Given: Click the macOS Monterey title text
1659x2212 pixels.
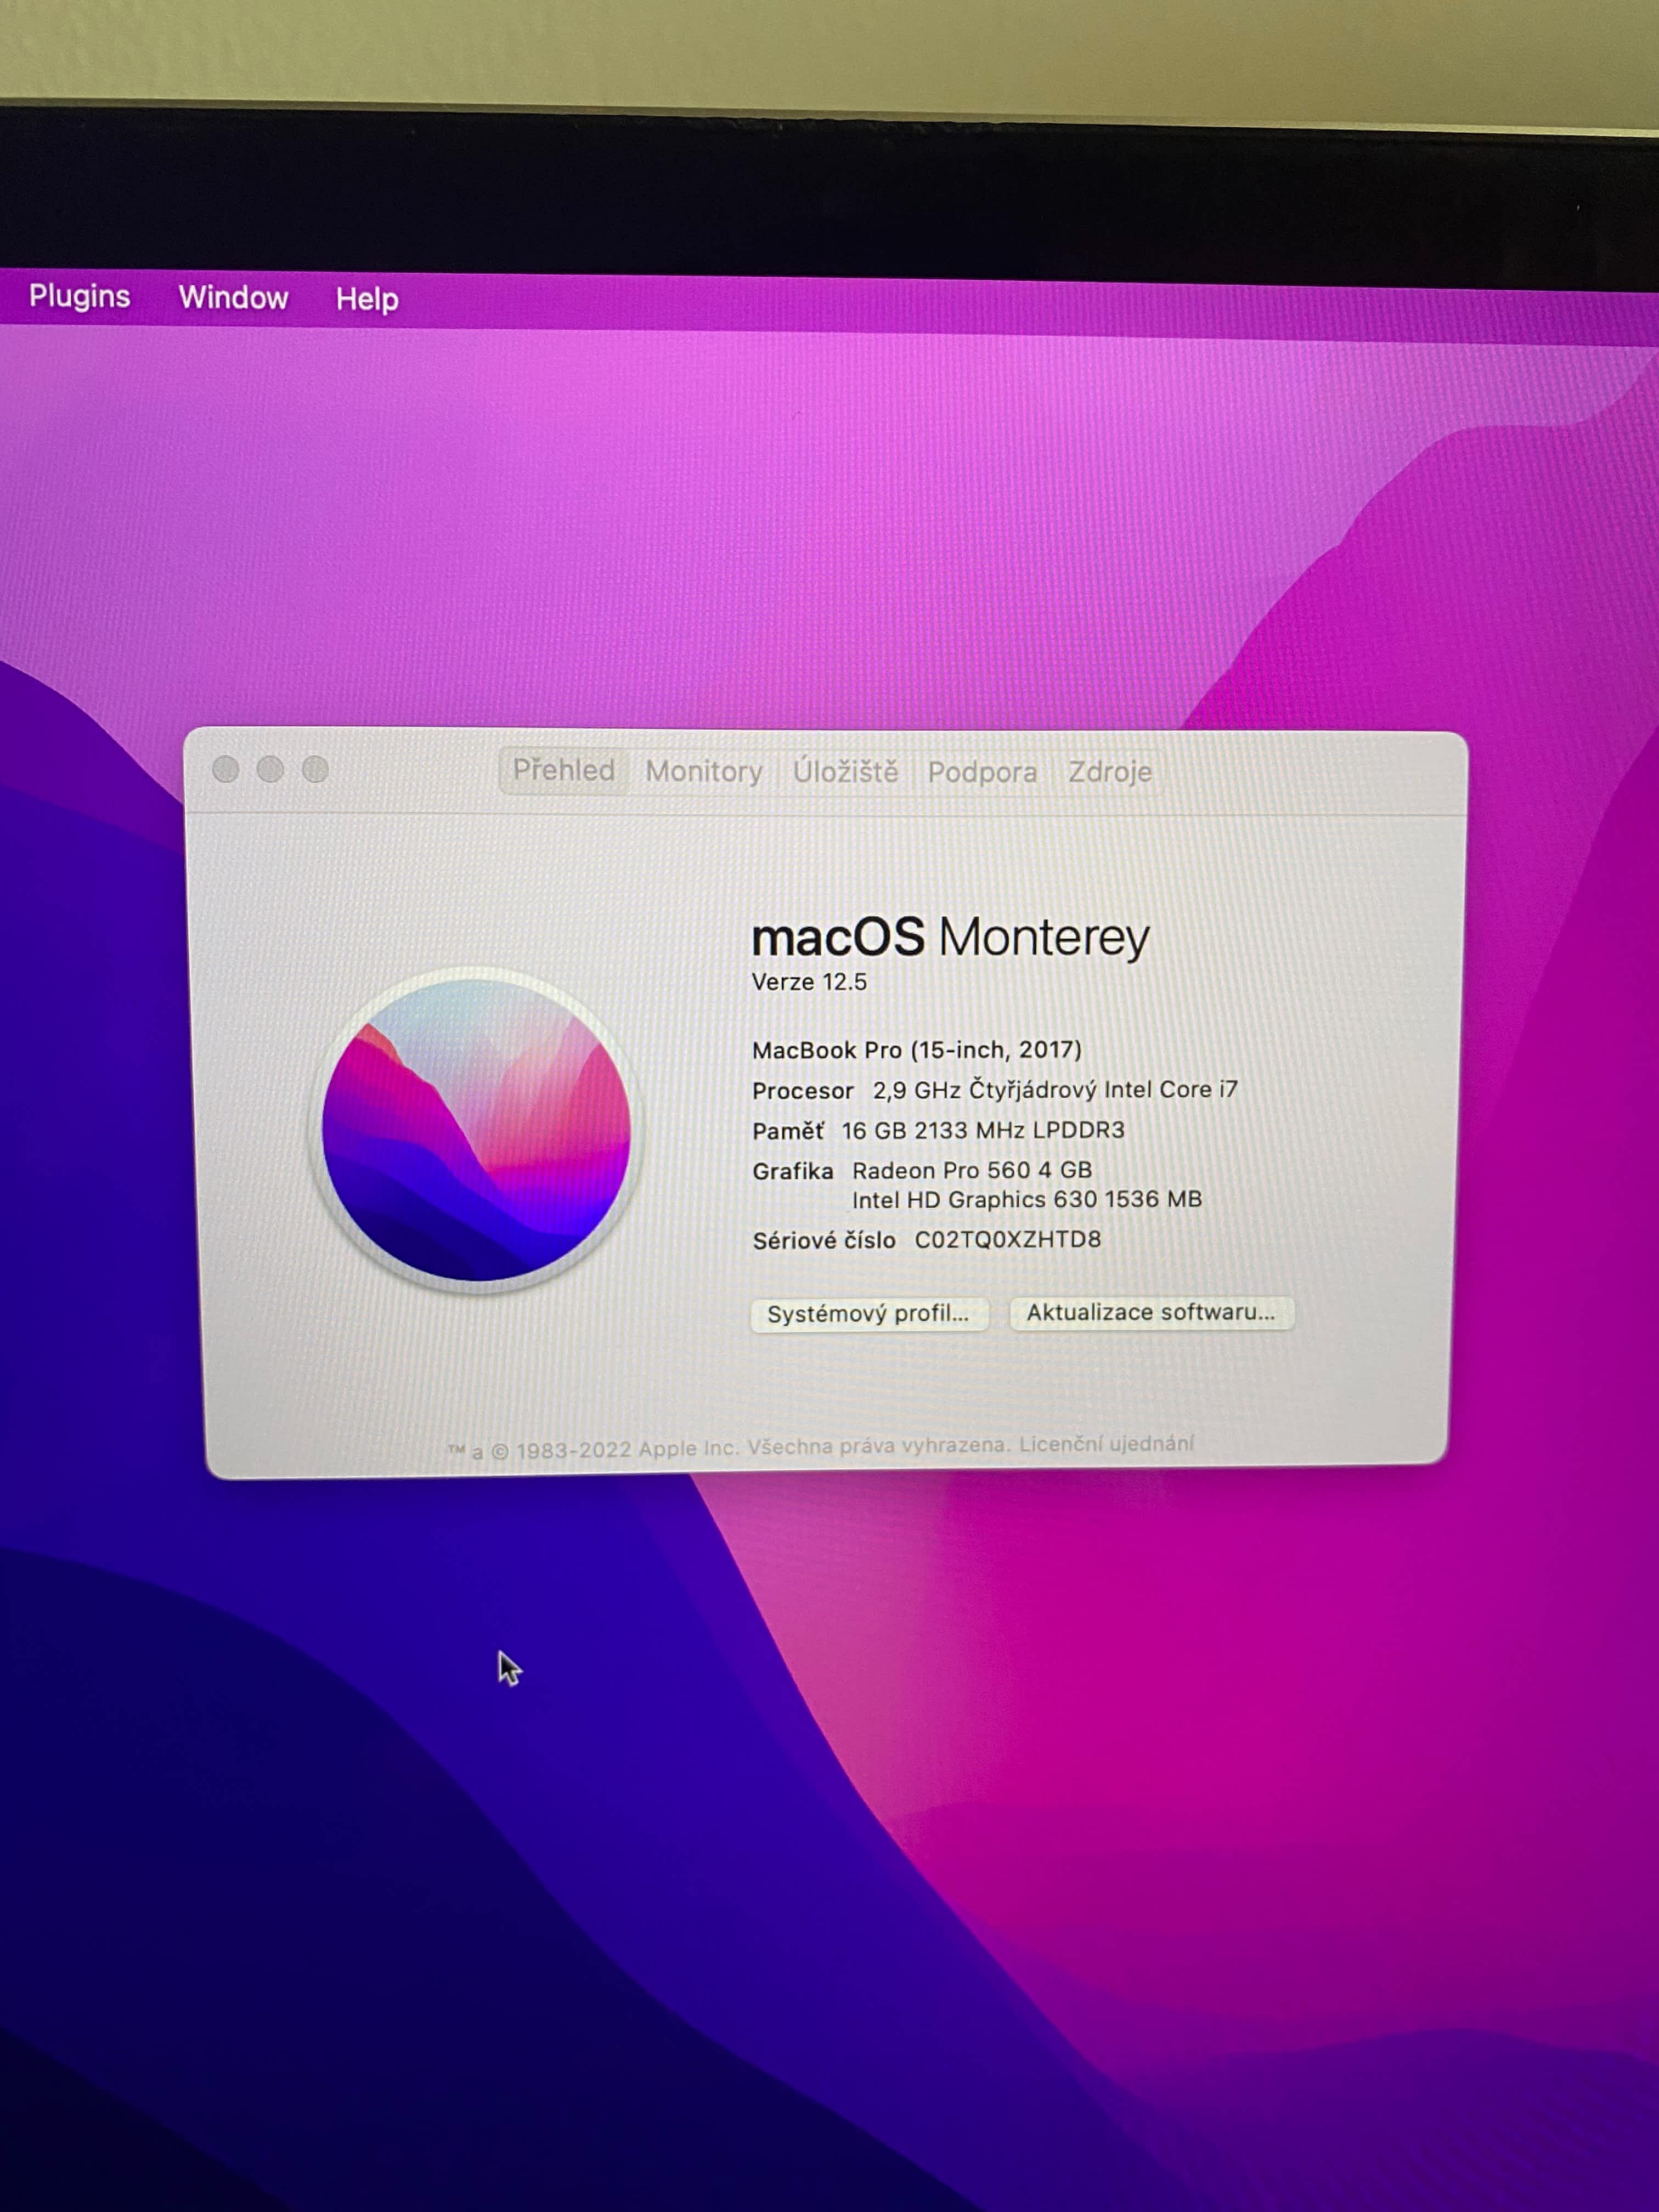Looking at the screenshot, I should [950, 937].
